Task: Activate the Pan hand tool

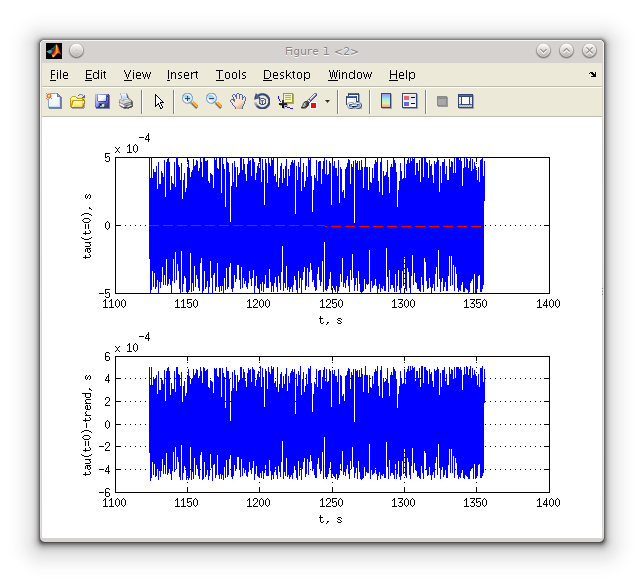Action: click(238, 101)
